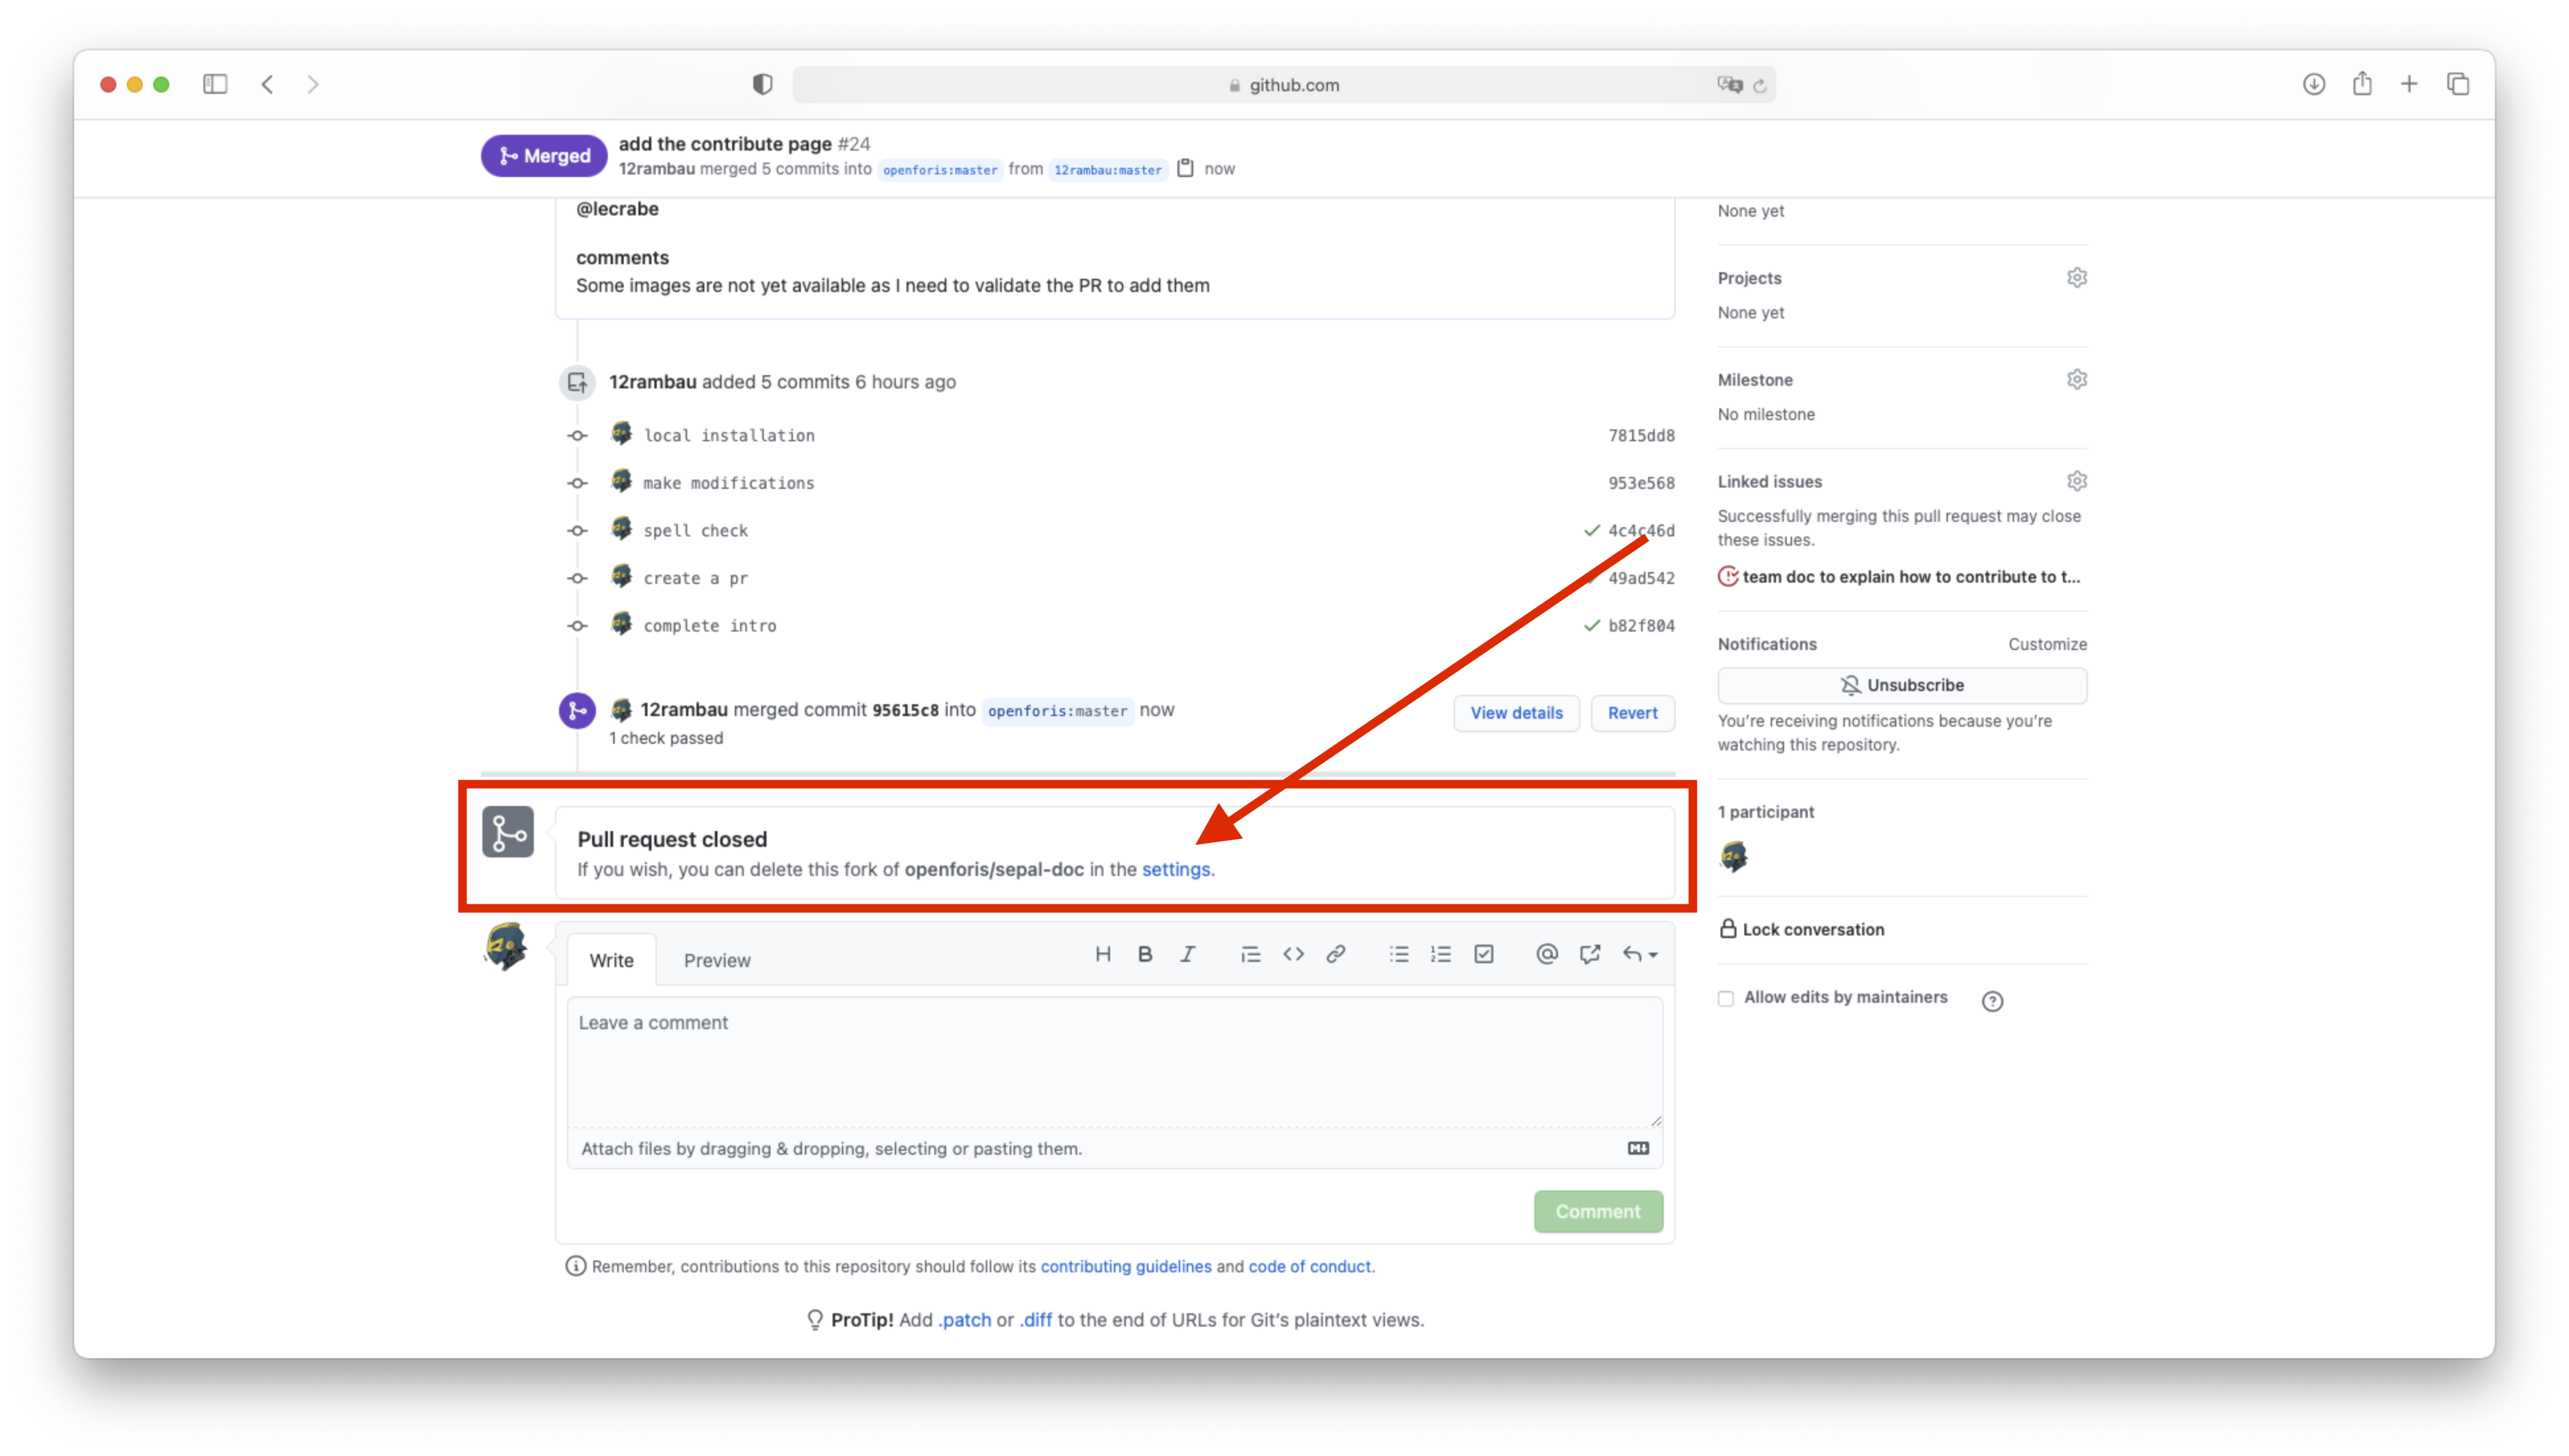Open the settings link to delete fork
This screenshot has width=2569, height=1456.
[x=1175, y=869]
